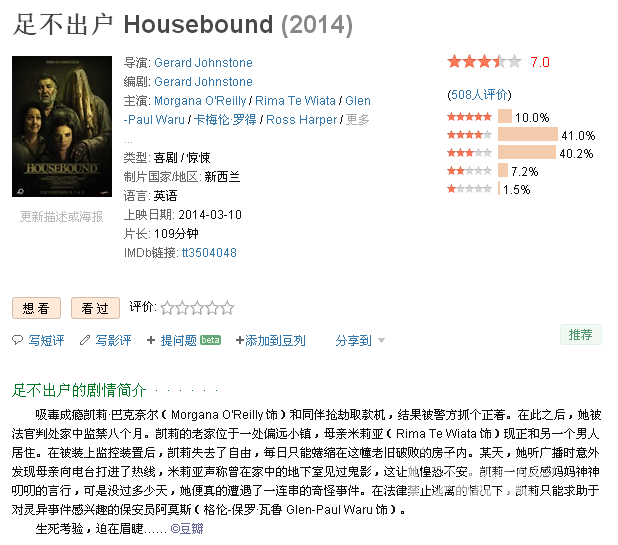Screen dimensions: 618x545
Task: Mark movie as 想看
Action: [36, 308]
